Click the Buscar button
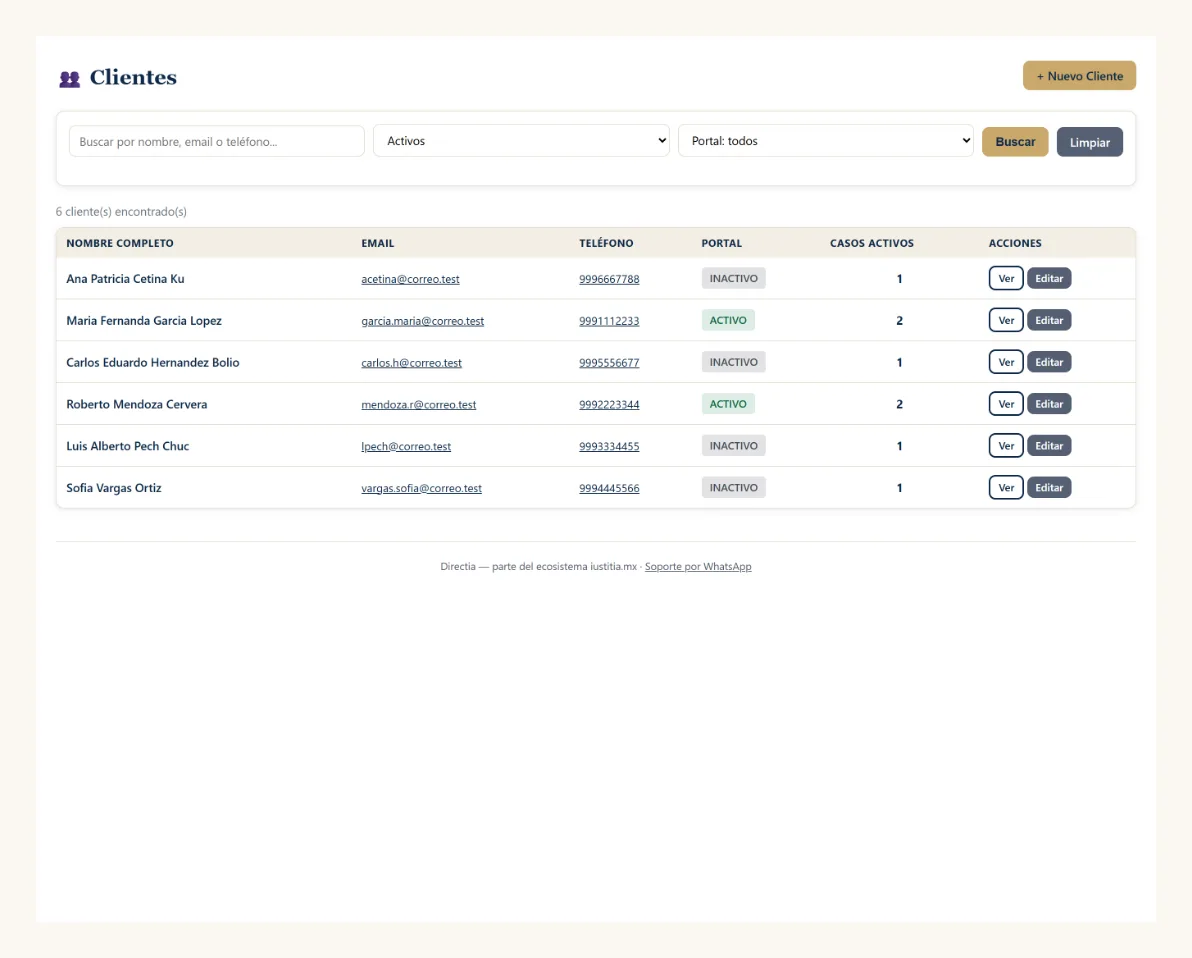 [x=1015, y=142]
